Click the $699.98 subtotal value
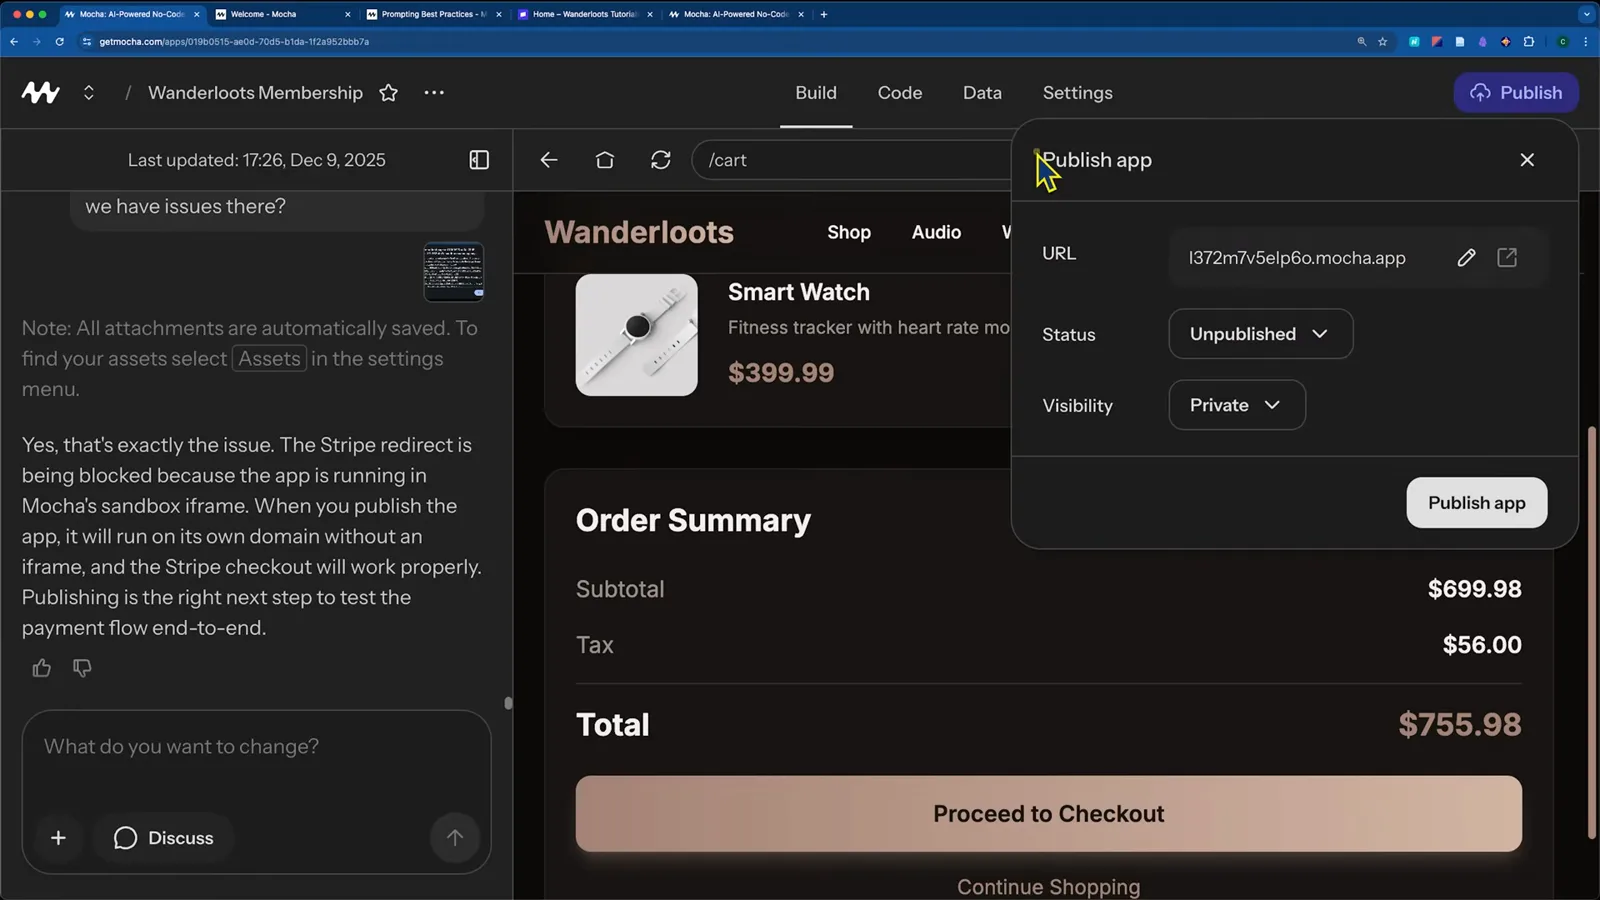 (x=1474, y=589)
